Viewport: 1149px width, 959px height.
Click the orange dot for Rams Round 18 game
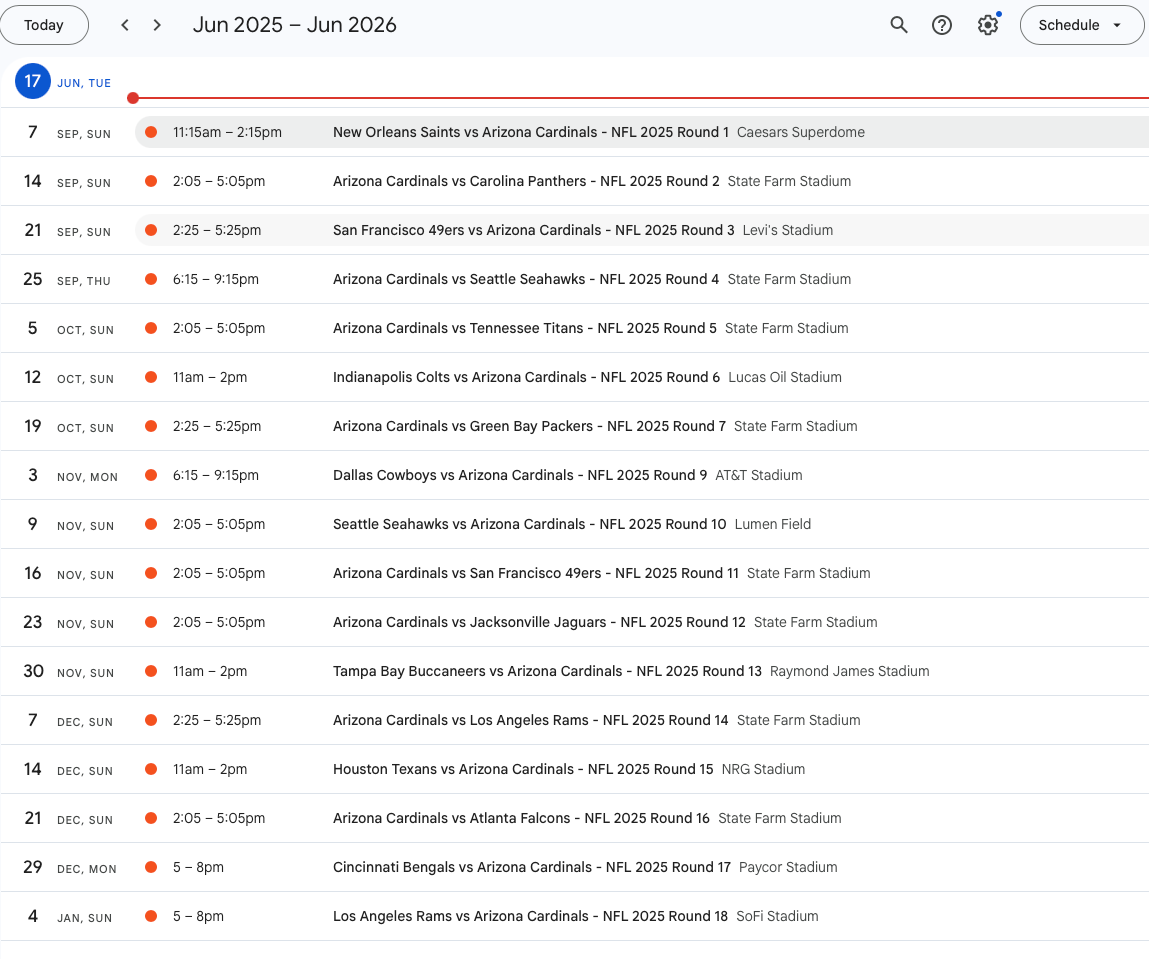151,917
